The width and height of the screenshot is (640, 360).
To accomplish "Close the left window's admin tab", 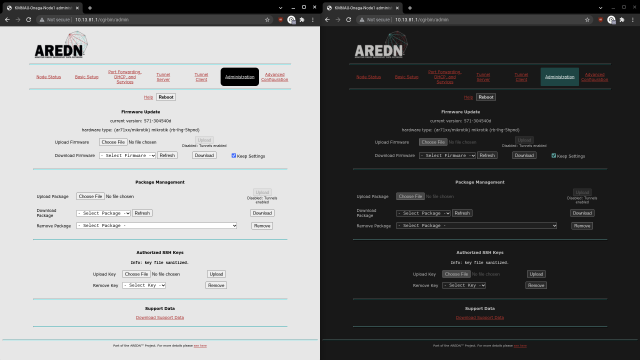I will point(77,8).
